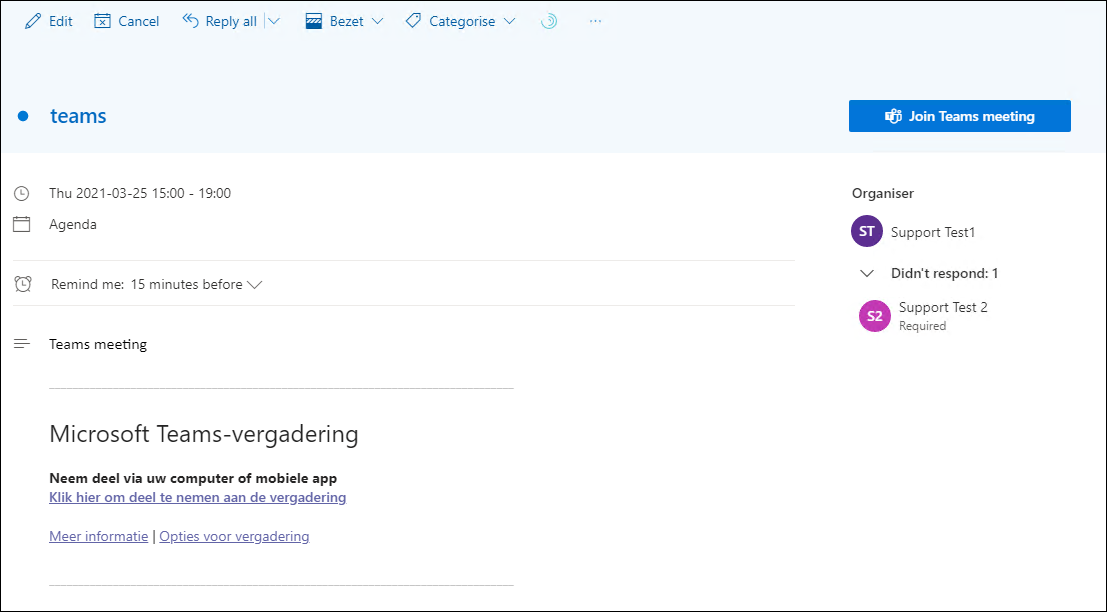The width and height of the screenshot is (1107, 612).
Task: Click the Edit pencil icon
Action: [x=32, y=21]
